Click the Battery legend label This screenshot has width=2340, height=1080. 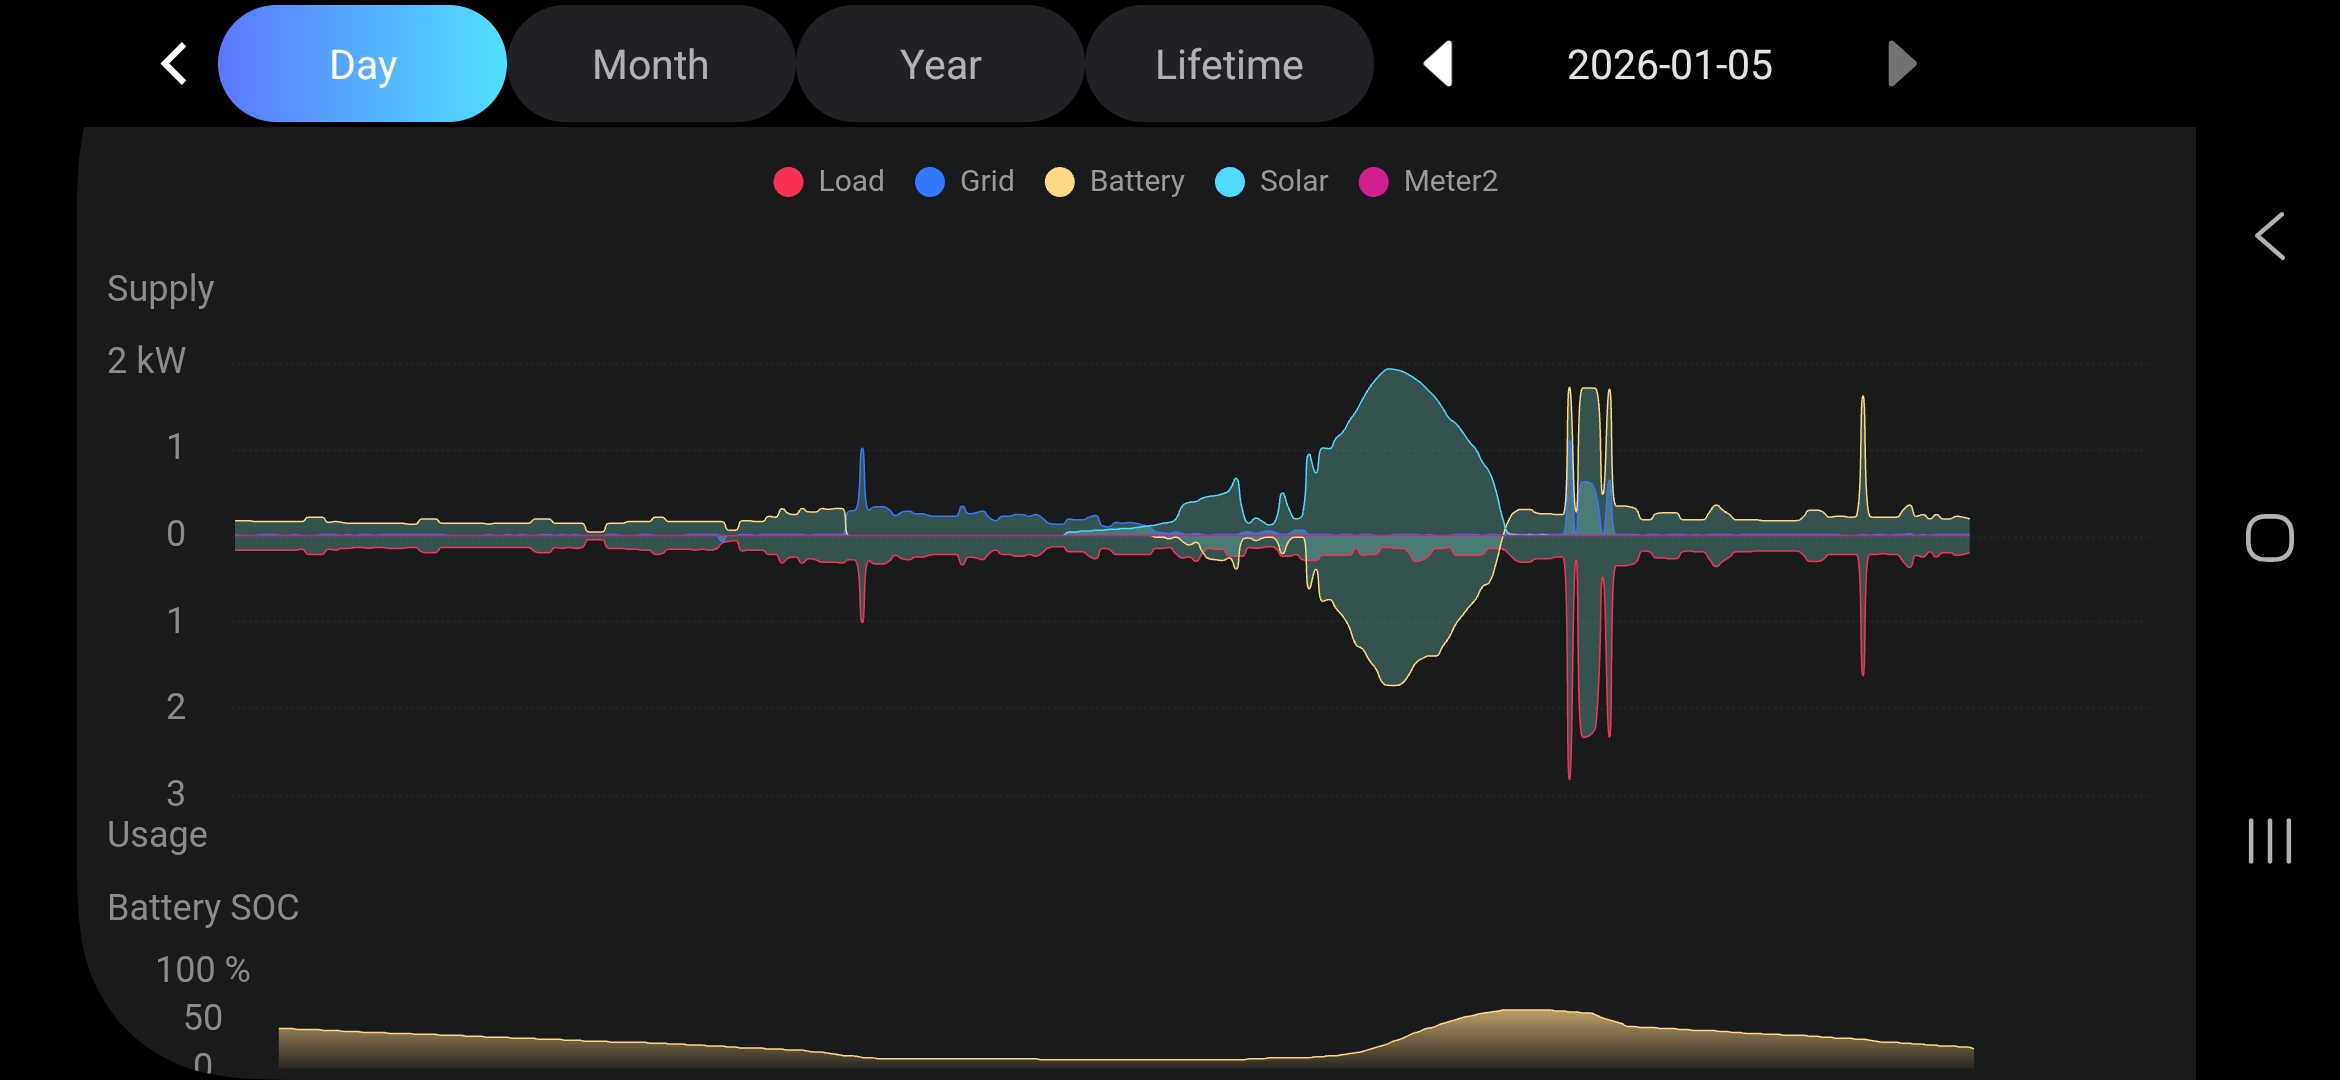(x=1136, y=181)
